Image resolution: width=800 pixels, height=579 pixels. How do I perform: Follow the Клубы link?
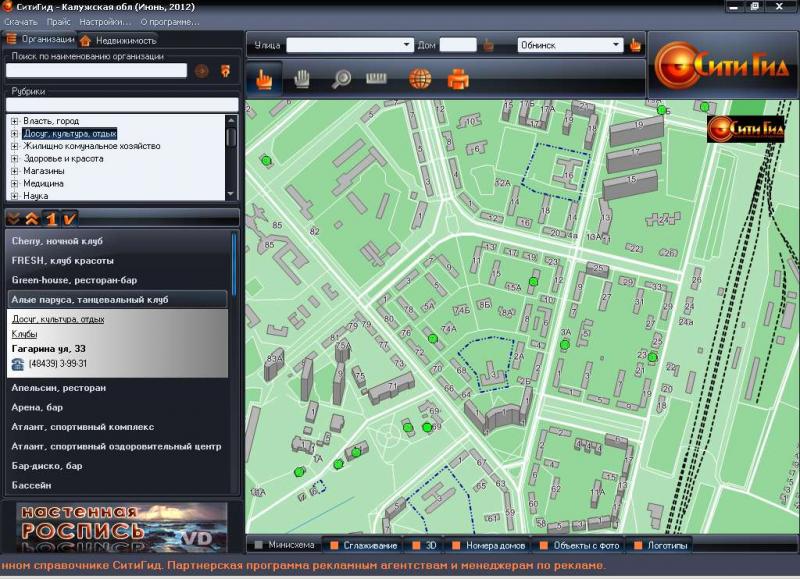coord(24,334)
